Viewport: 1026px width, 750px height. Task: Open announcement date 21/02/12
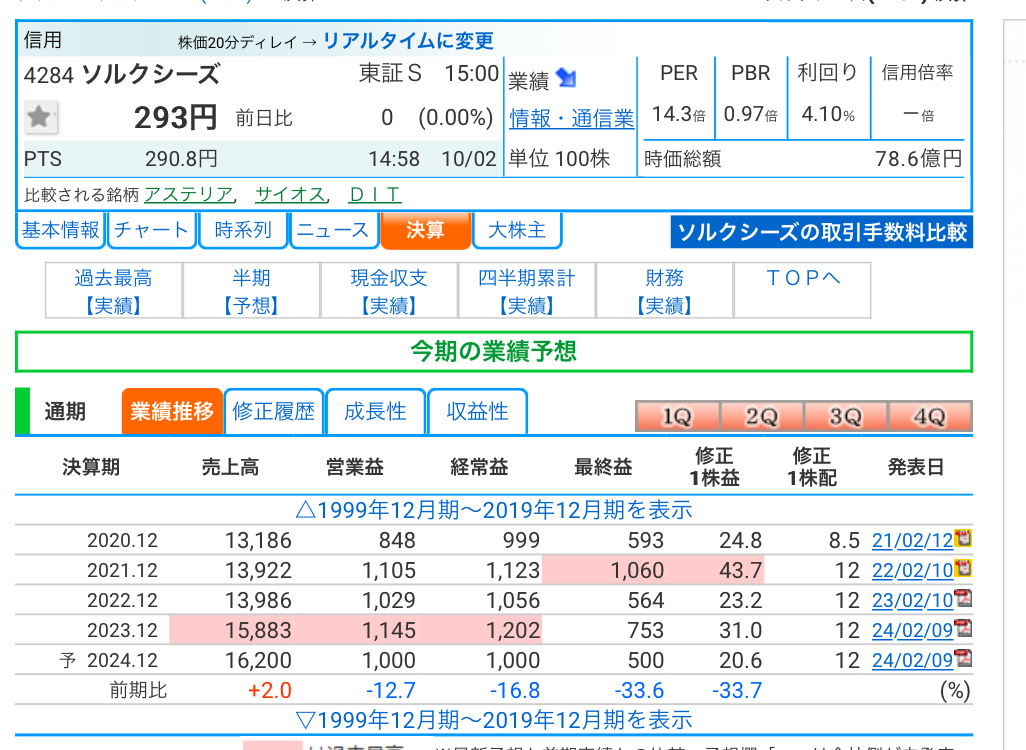(912, 541)
